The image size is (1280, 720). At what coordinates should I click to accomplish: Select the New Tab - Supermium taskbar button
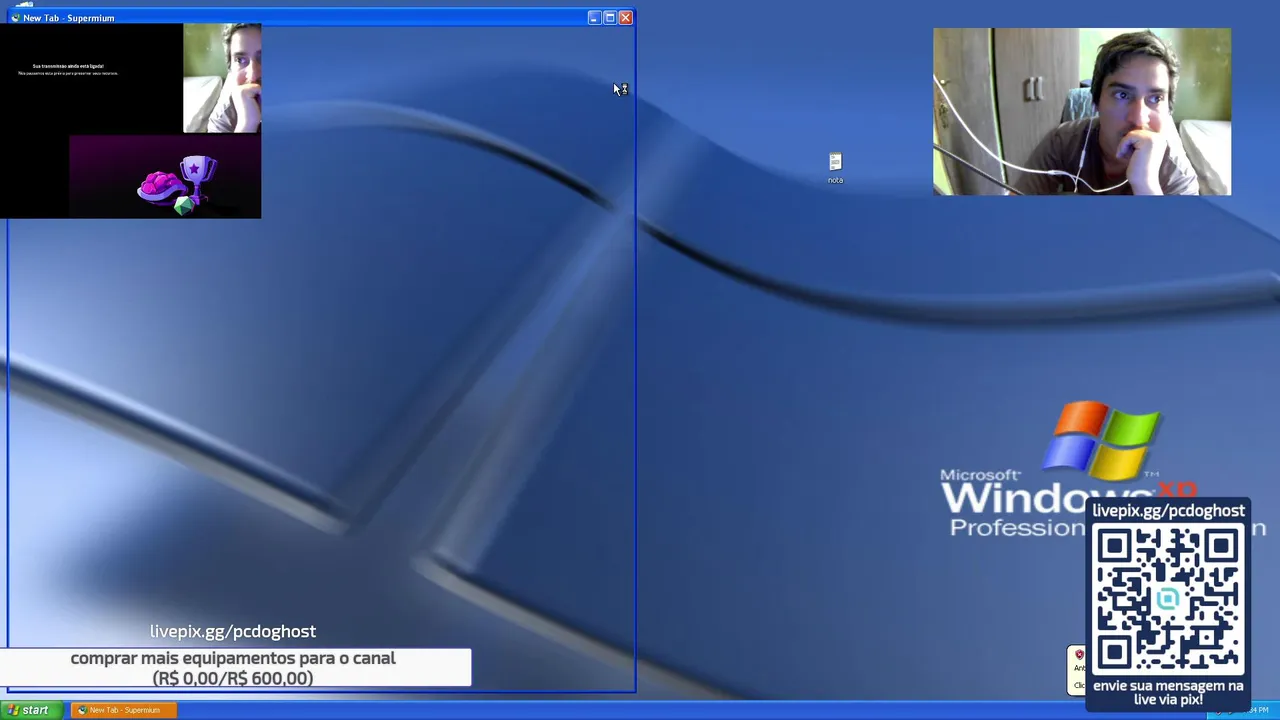click(x=124, y=710)
